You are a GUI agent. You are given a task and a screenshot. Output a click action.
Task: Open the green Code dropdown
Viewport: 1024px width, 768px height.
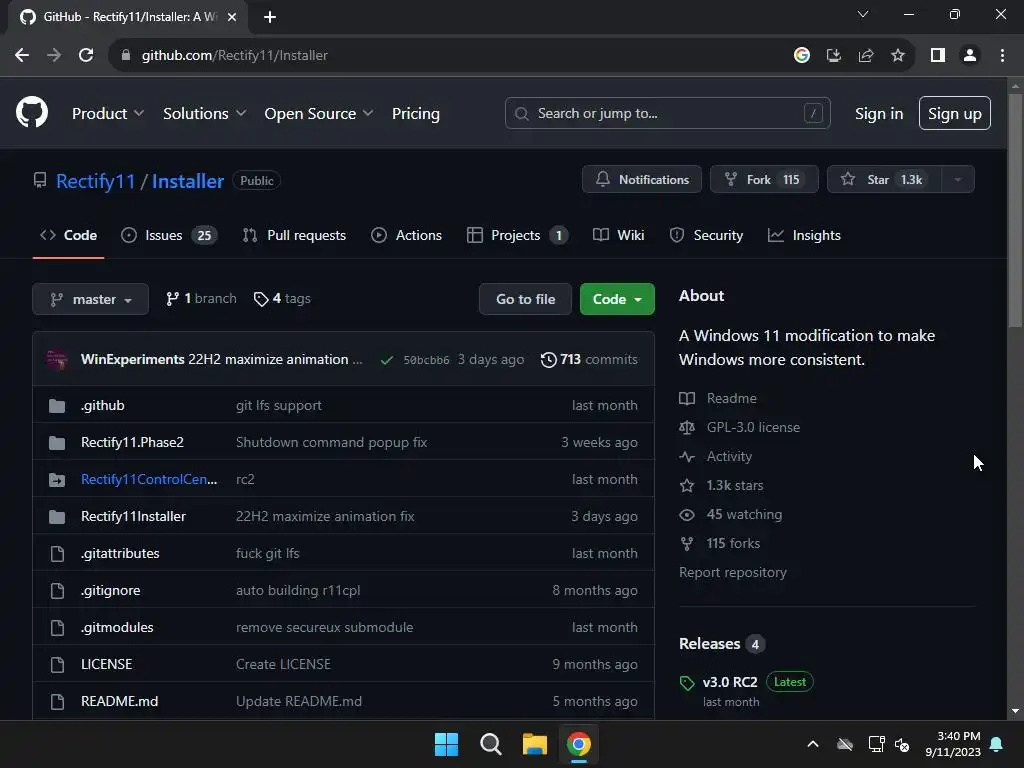617,299
